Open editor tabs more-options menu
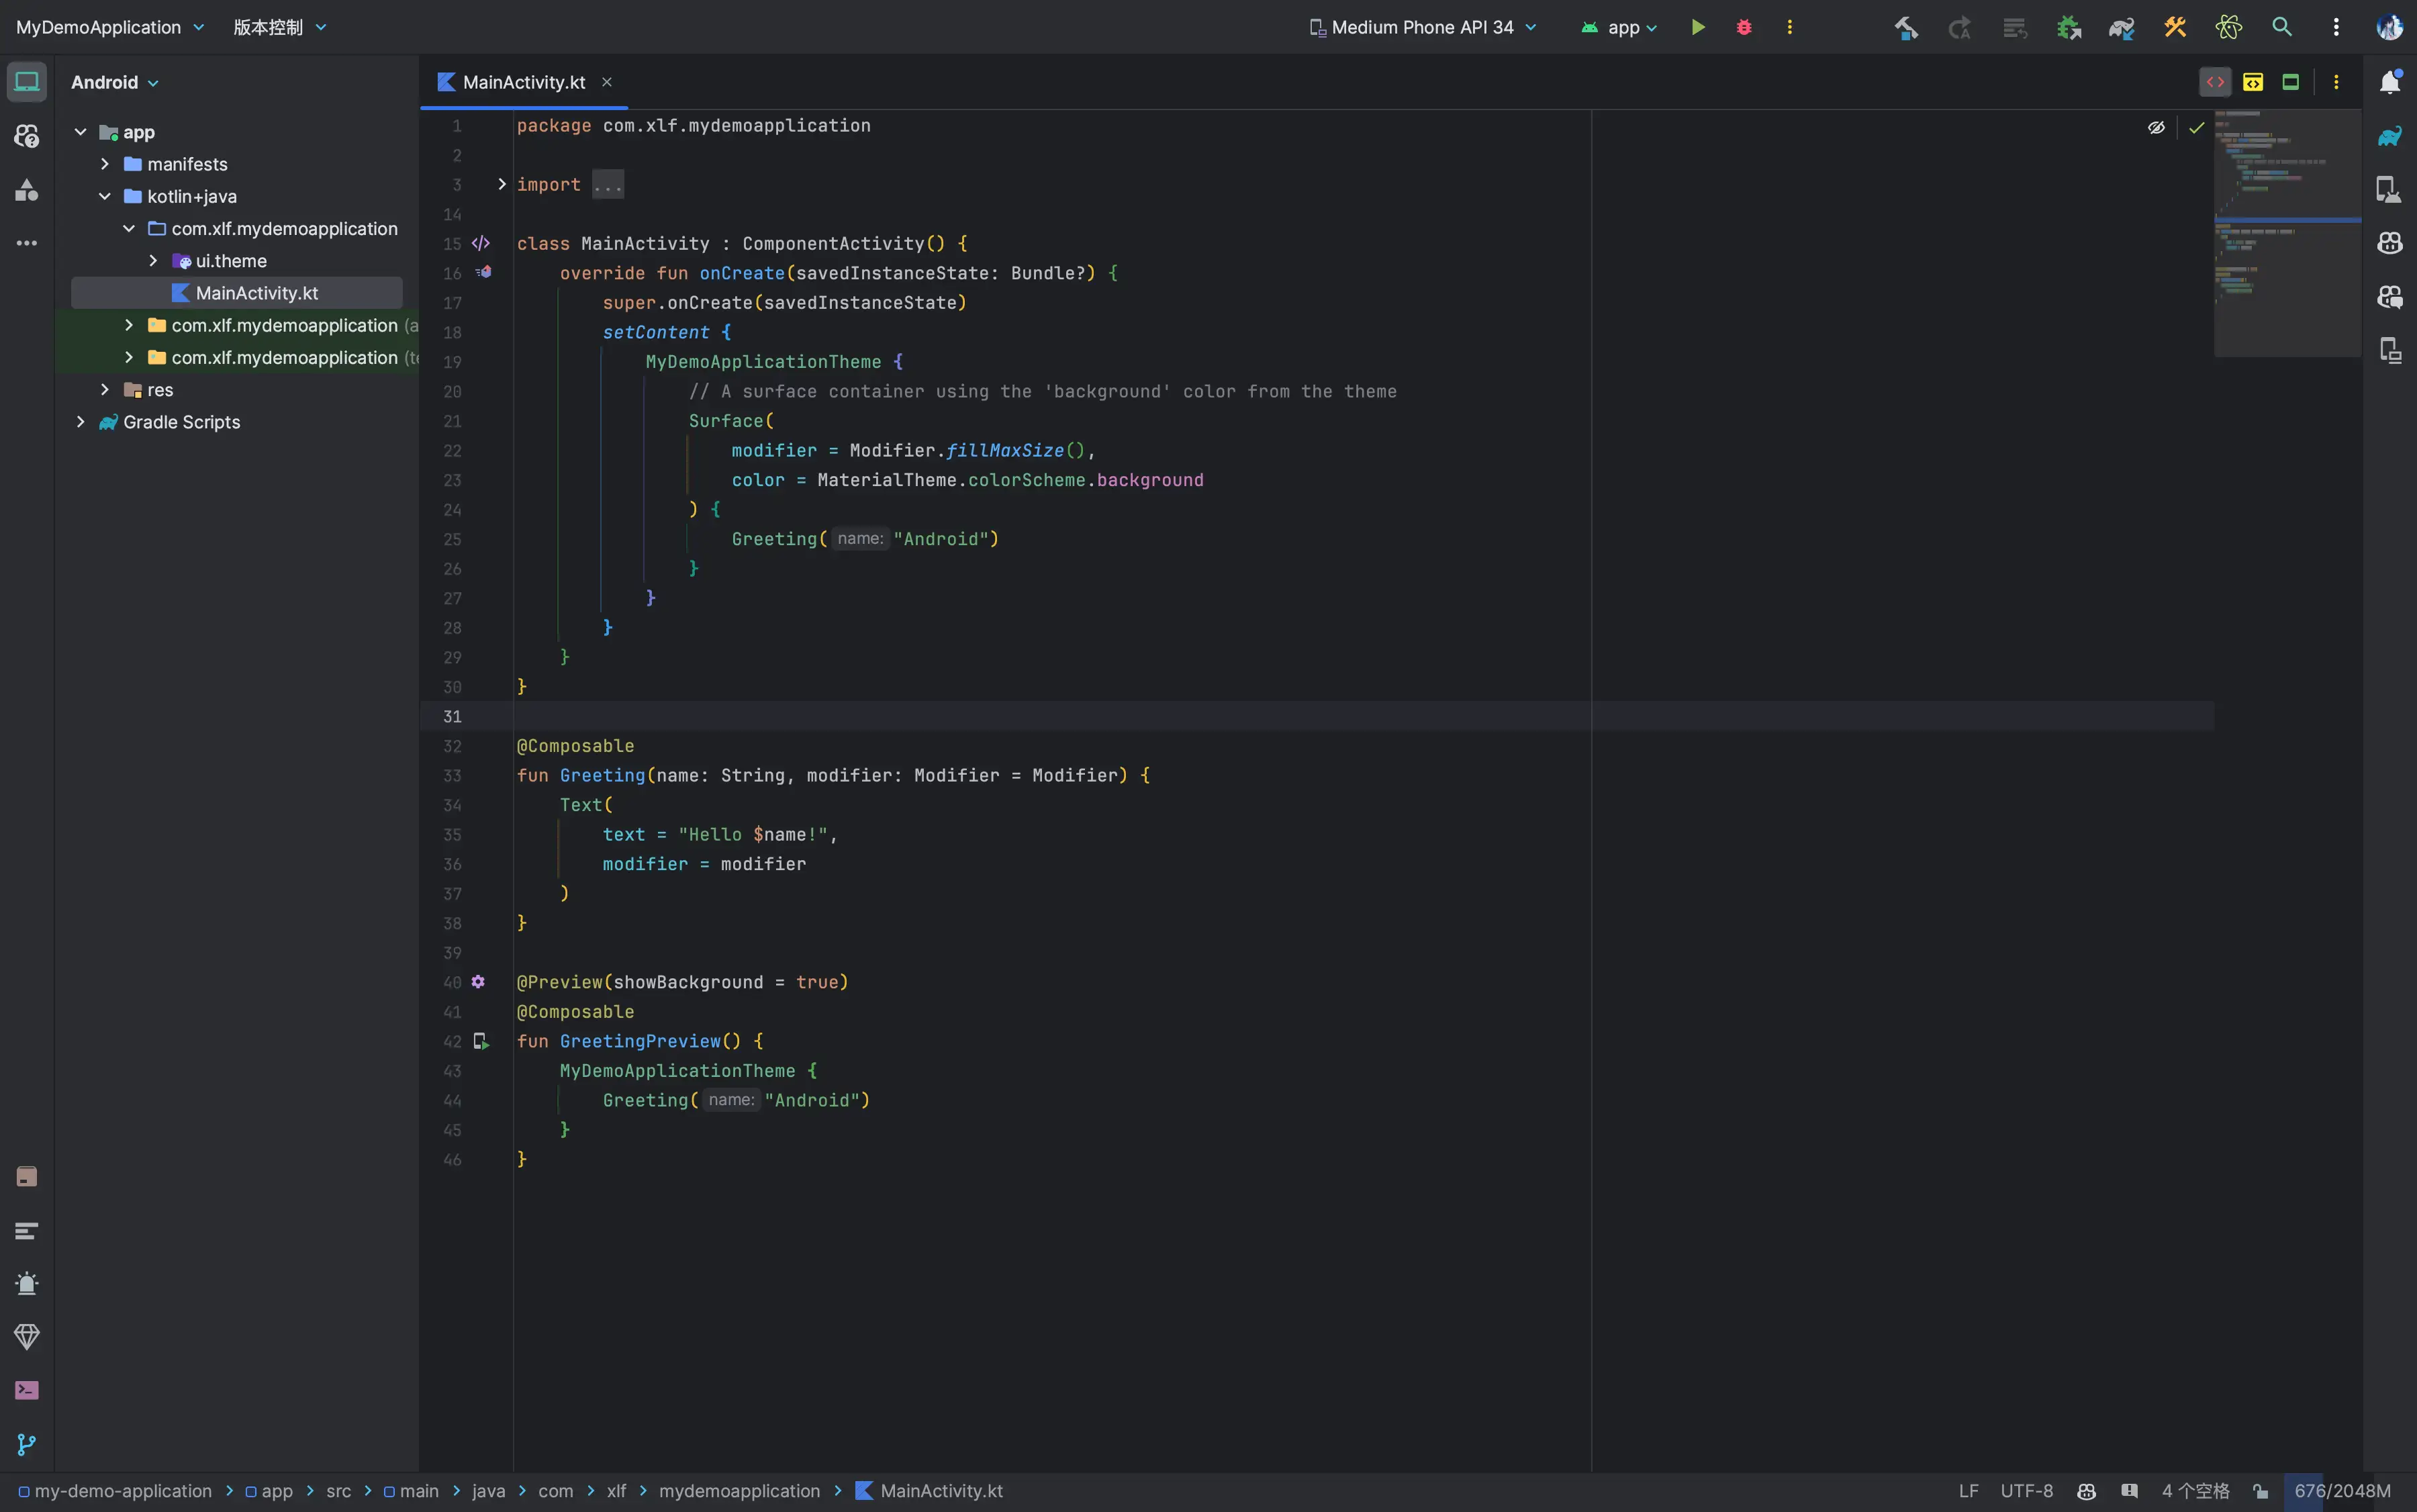2417x1512 pixels. click(x=2336, y=82)
